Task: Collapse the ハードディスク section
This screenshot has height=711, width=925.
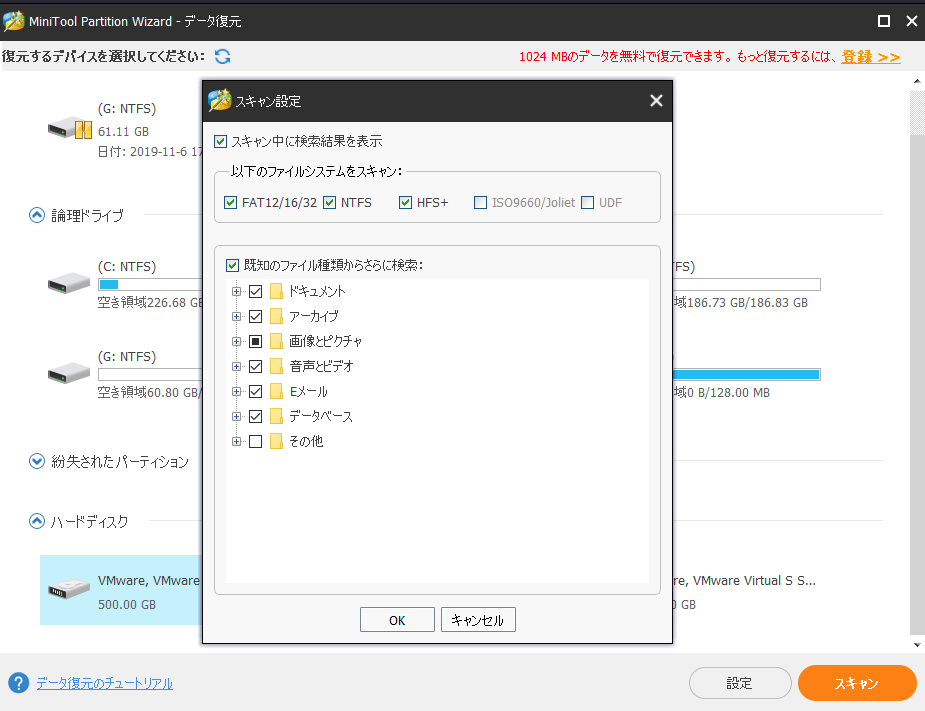Action: coord(37,521)
